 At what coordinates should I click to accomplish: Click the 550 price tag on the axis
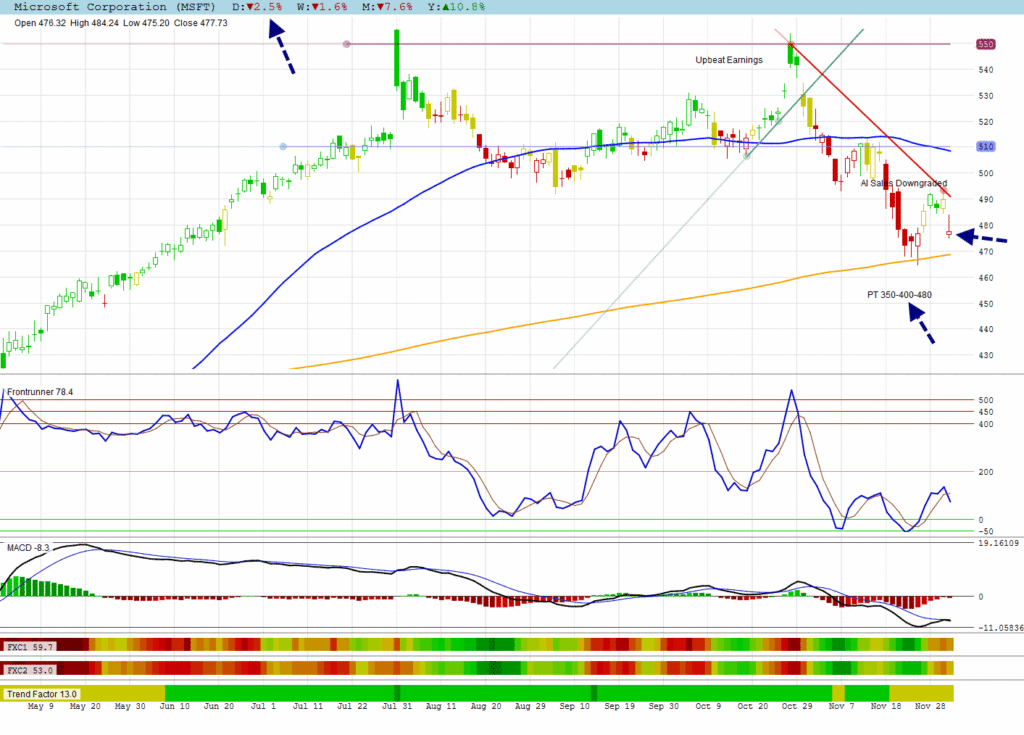[986, 44]
